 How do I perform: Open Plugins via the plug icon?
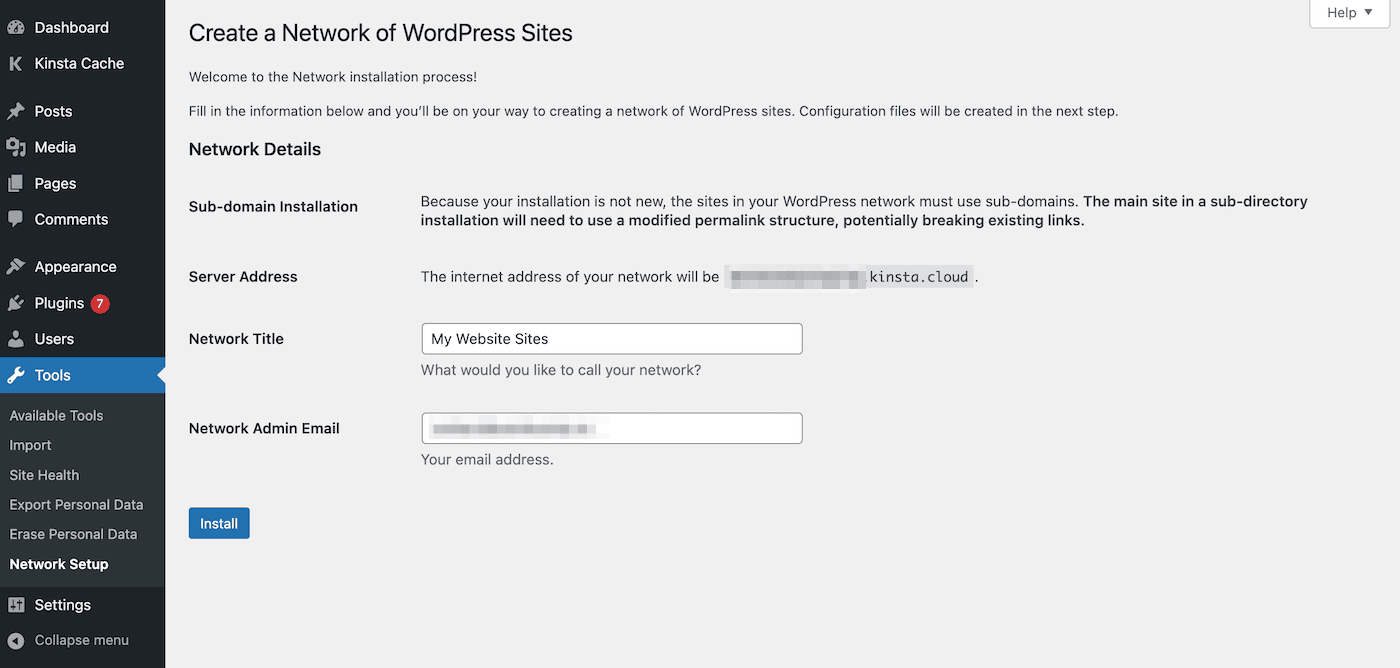[x=16, y=303]
